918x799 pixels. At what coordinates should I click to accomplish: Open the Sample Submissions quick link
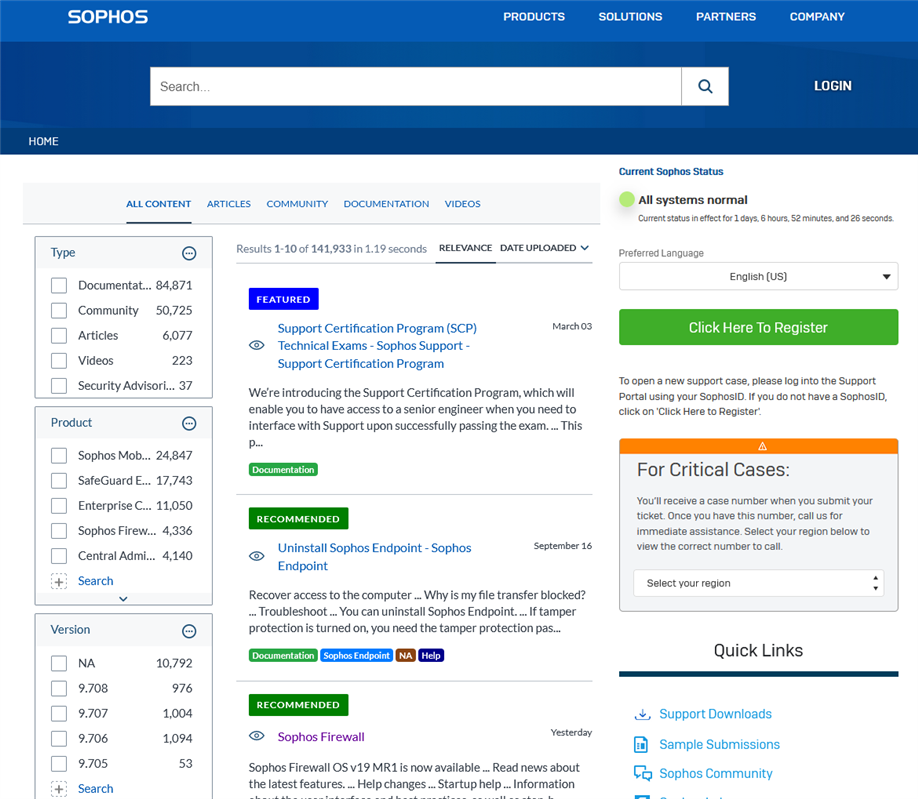[x=720, y=745]
